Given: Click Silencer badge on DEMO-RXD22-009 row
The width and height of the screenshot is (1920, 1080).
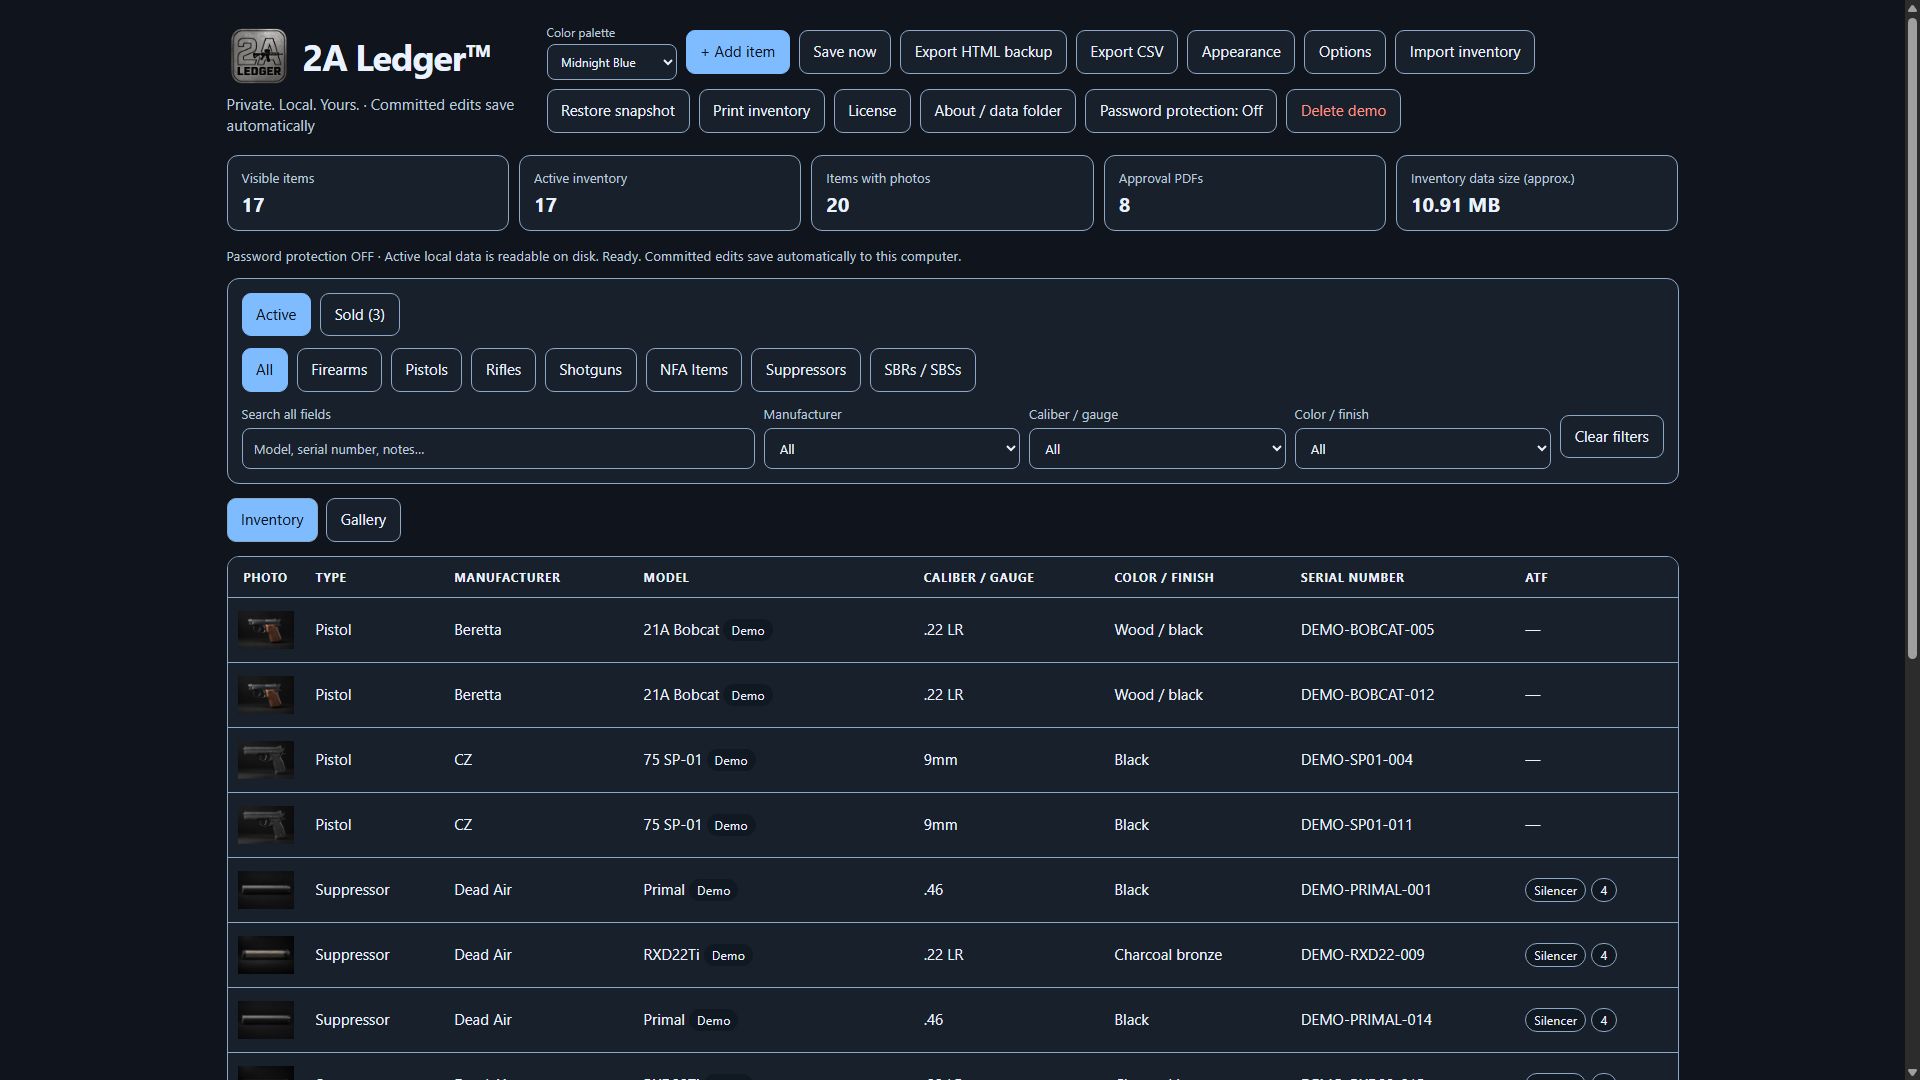Looking at the screenshot, I should [1555, 955].
